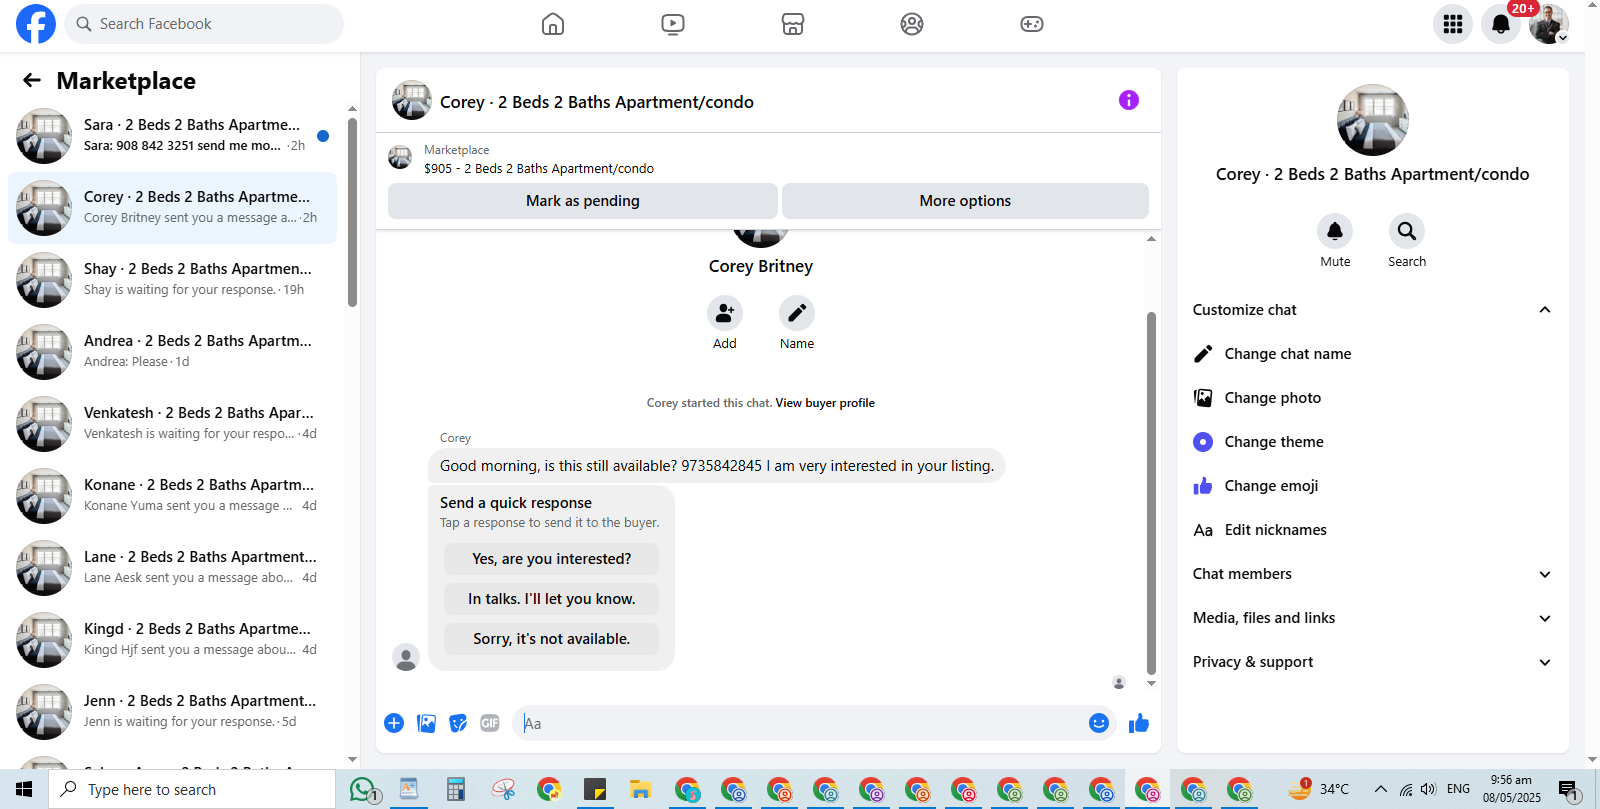
Task: Open the Kingd apartment conversation
Action: [x=172, y=640]
